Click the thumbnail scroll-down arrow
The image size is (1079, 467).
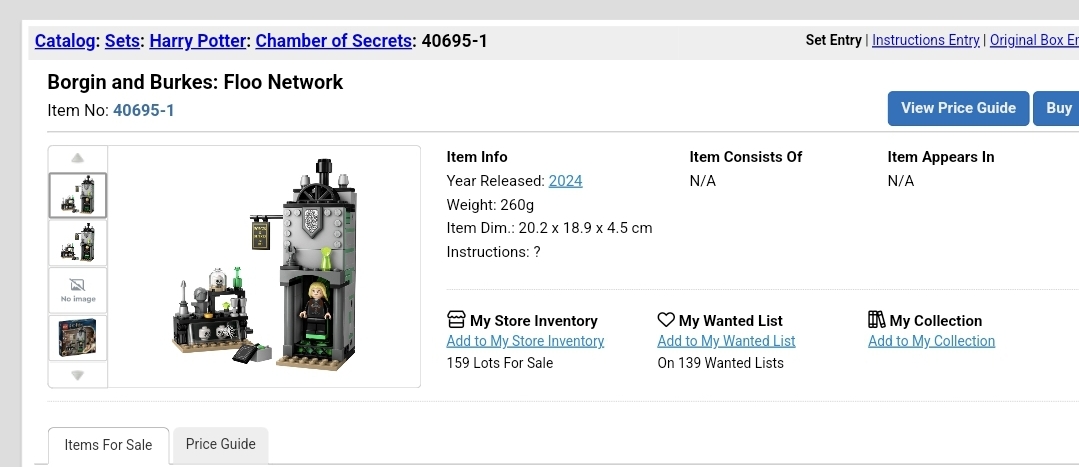[x=78, y=376]
